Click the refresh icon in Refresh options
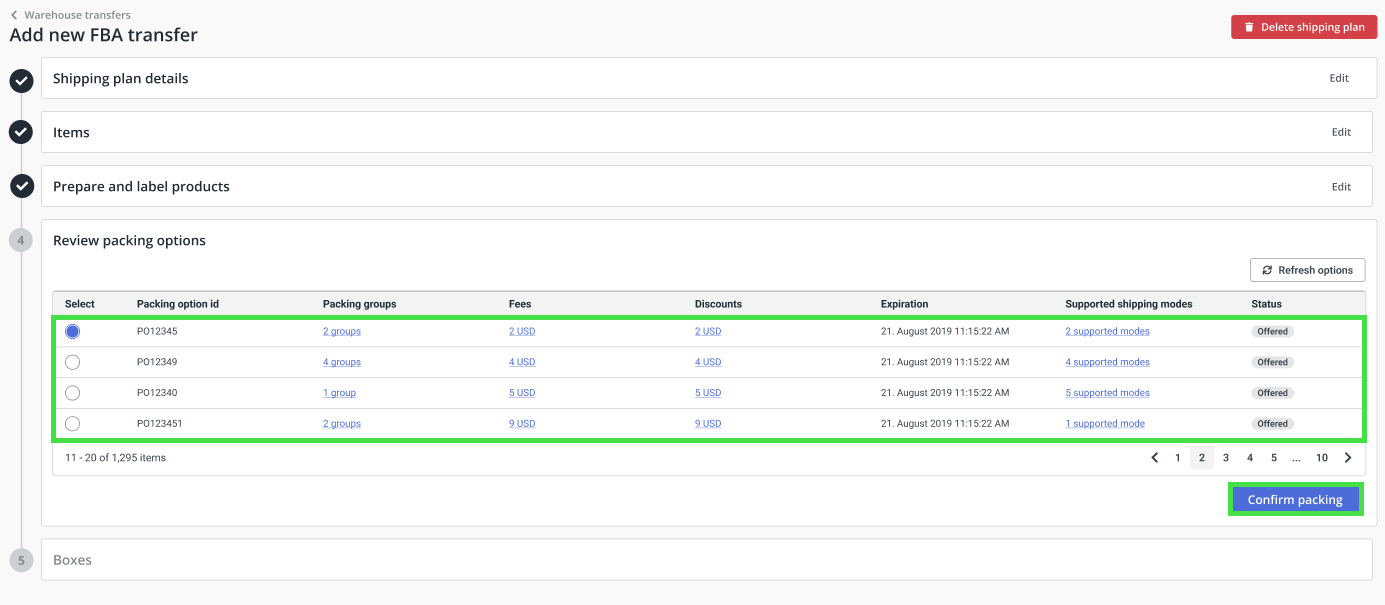Viewport: 1385px width, 605px height. [x=1268, y=270]
